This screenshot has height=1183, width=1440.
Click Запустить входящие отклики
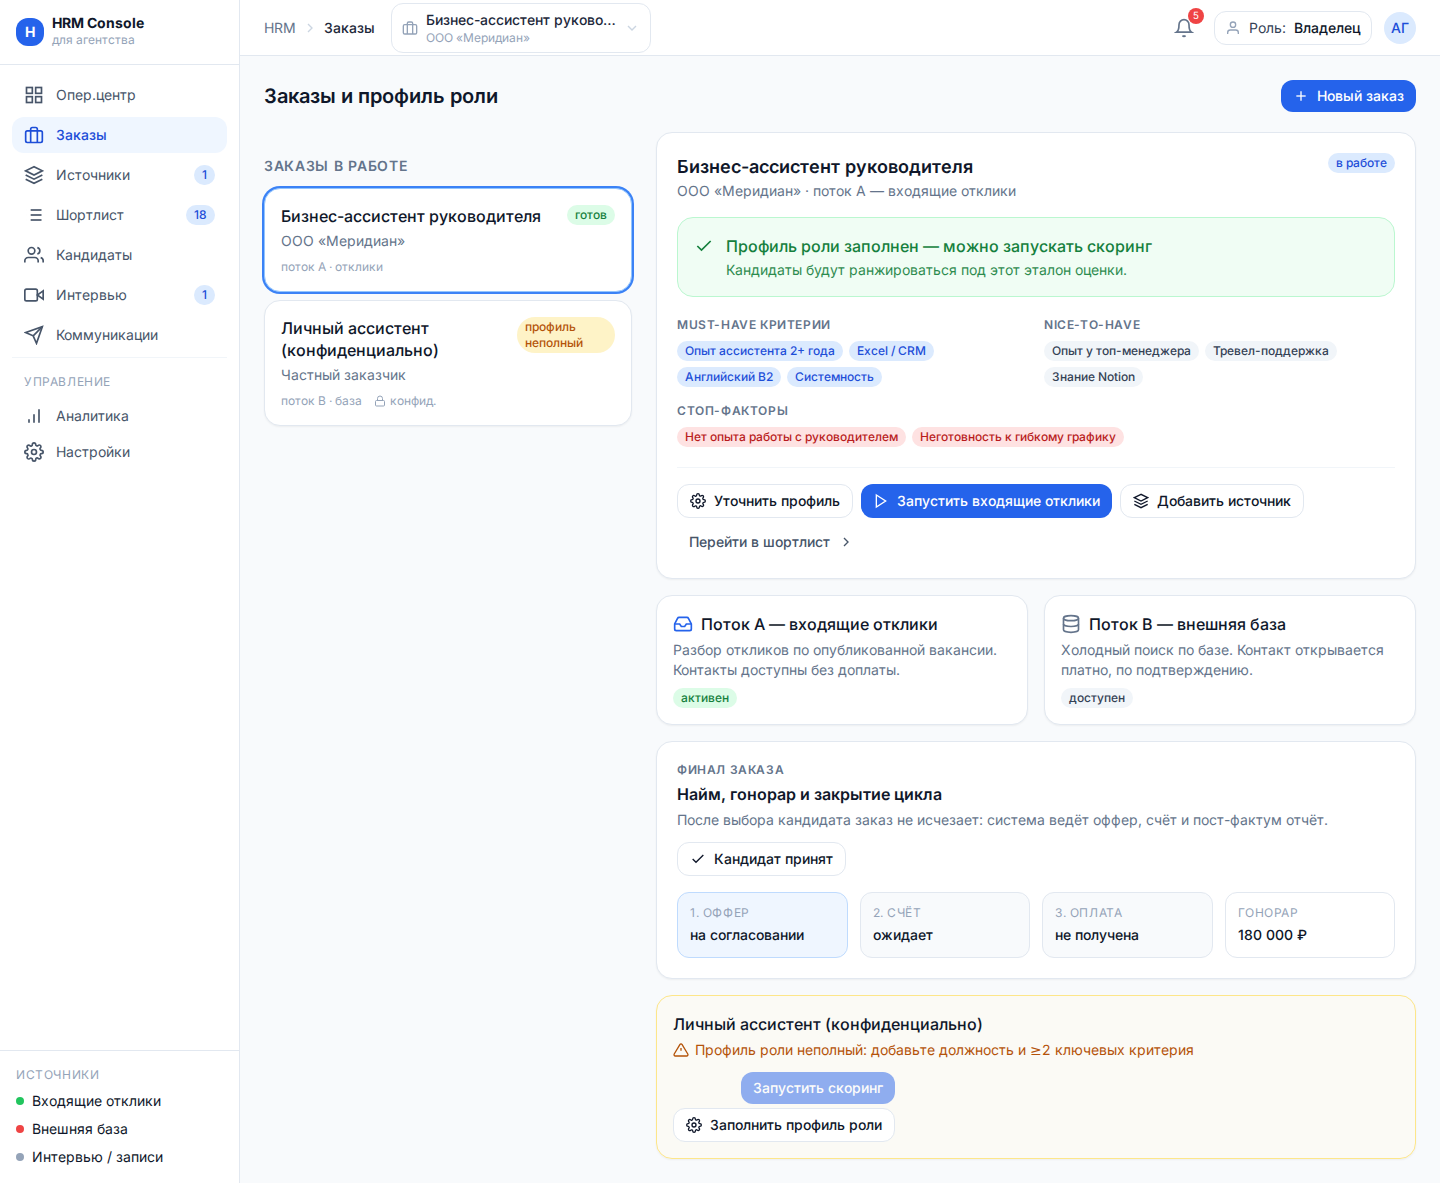986,501
